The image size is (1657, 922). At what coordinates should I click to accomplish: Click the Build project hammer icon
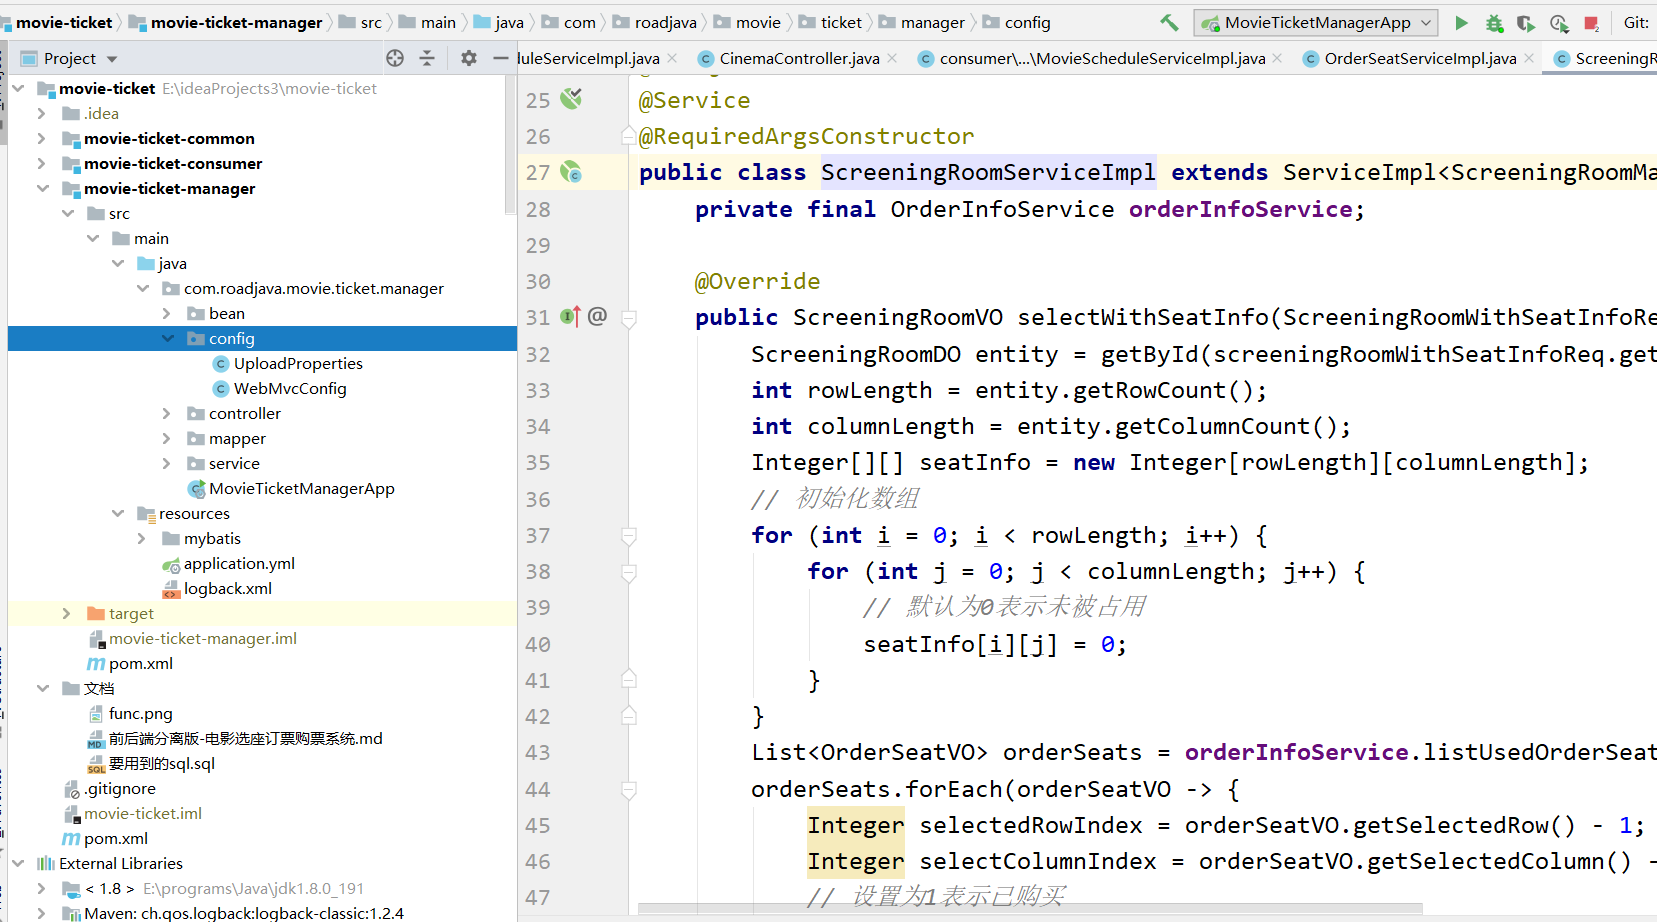1168,22
